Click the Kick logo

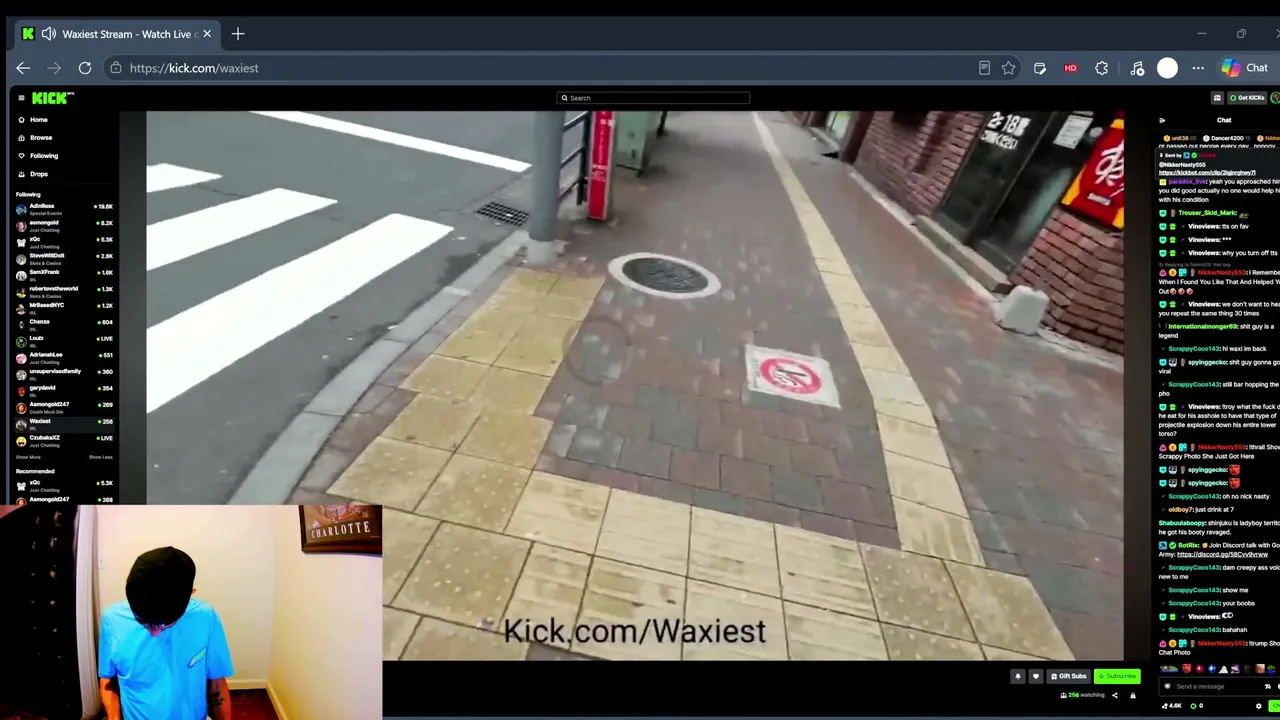[52, 98]
